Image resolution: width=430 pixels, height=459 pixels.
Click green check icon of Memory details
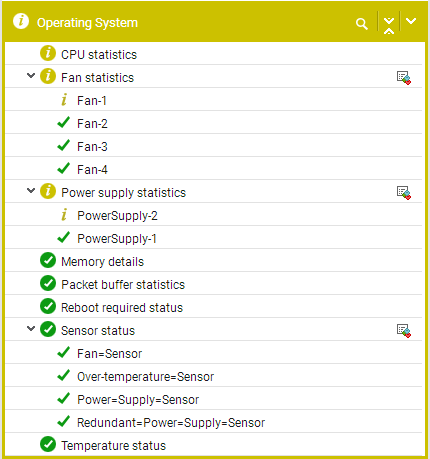[48, 260]
